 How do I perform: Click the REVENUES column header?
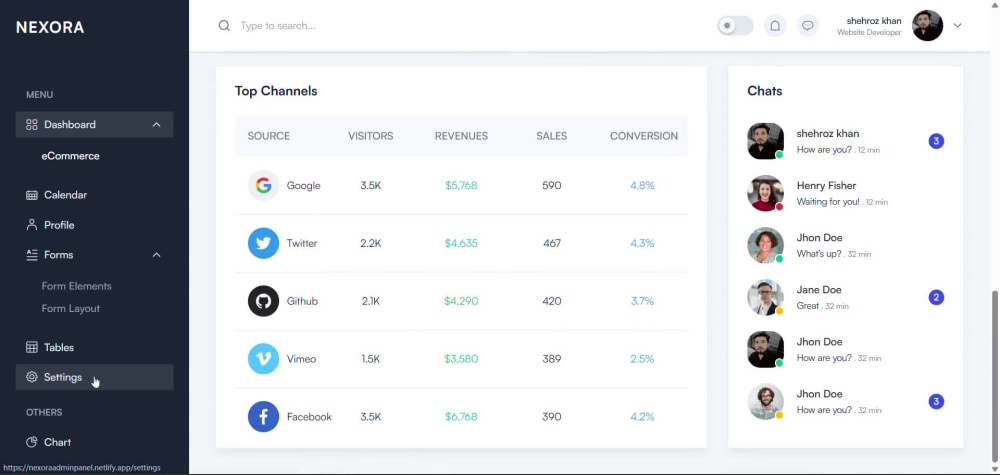point(461,136)
